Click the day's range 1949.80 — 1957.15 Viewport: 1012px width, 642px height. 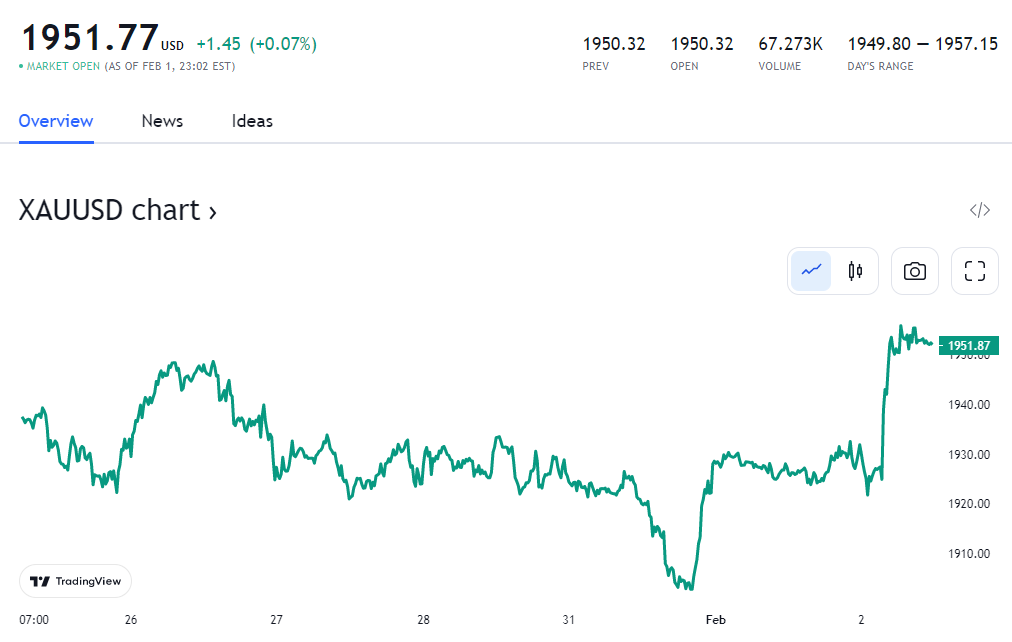[922, 44]
